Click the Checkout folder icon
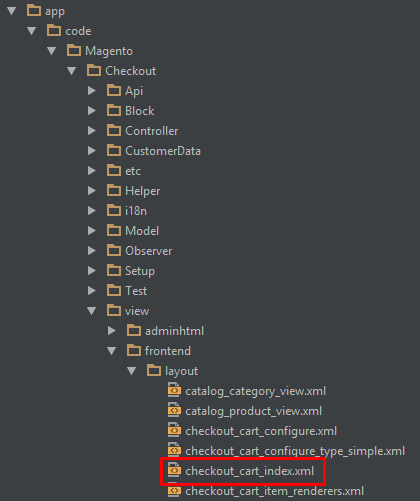 click(94, 70)
